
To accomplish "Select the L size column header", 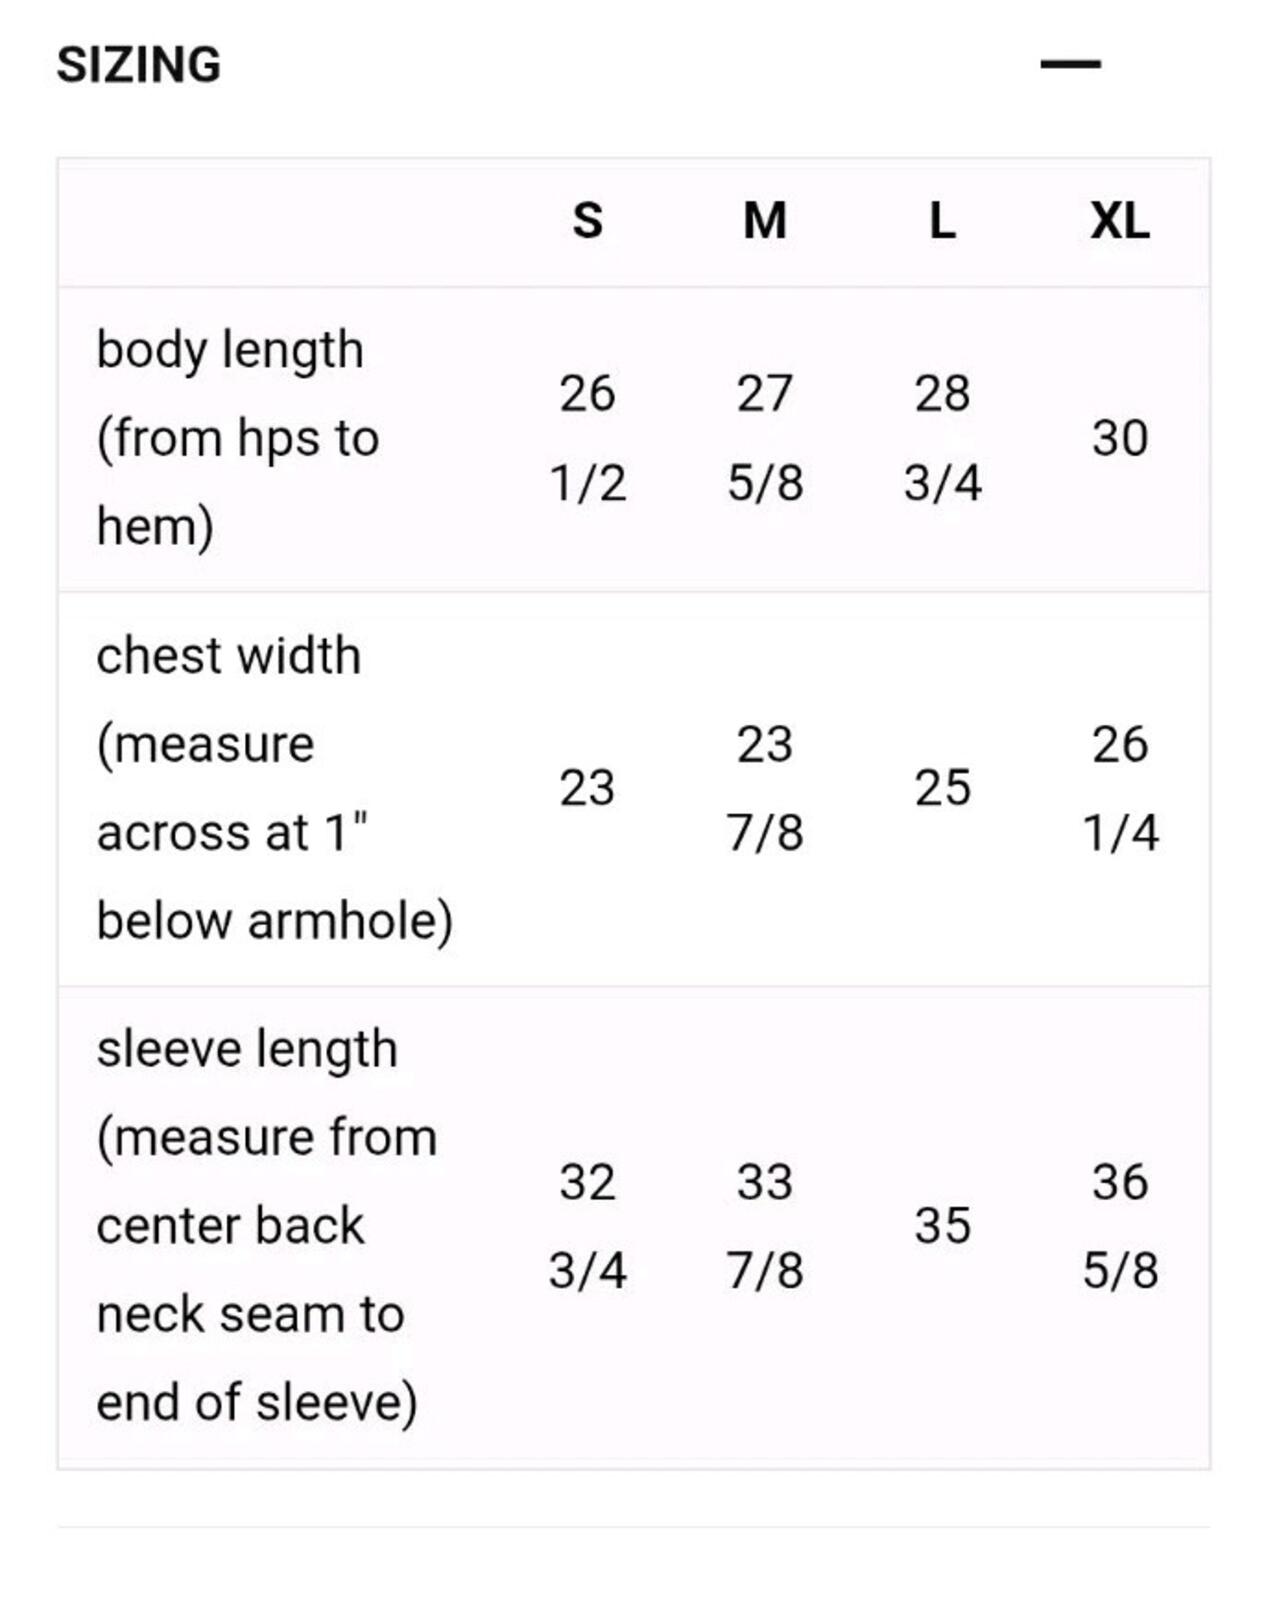I will (943, 221).
